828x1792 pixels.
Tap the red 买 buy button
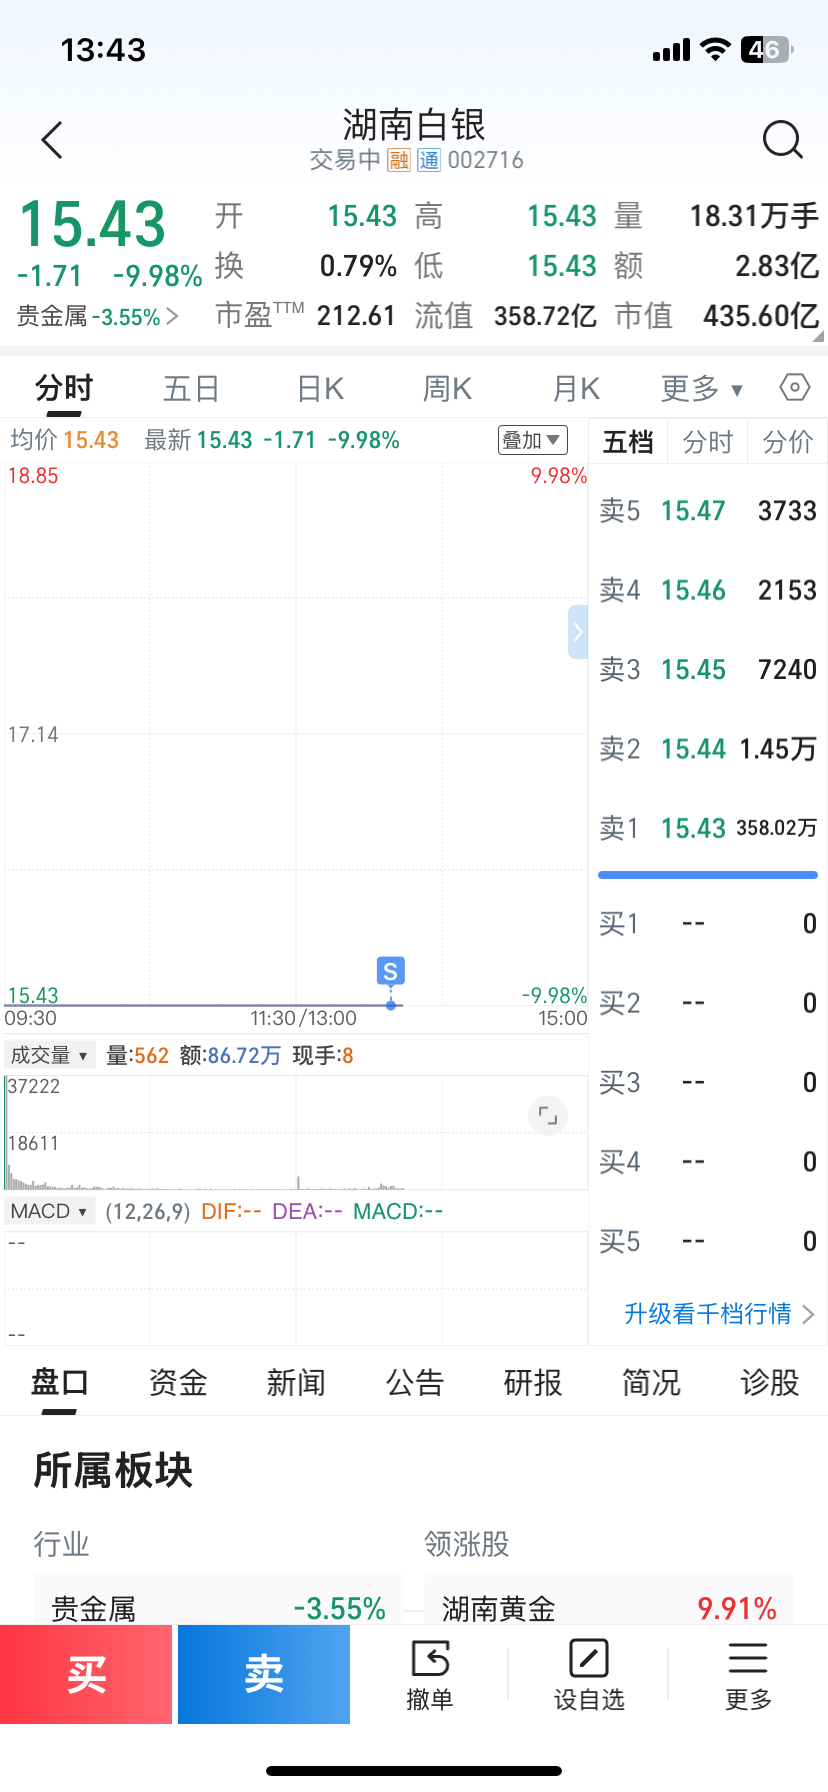86,1674
